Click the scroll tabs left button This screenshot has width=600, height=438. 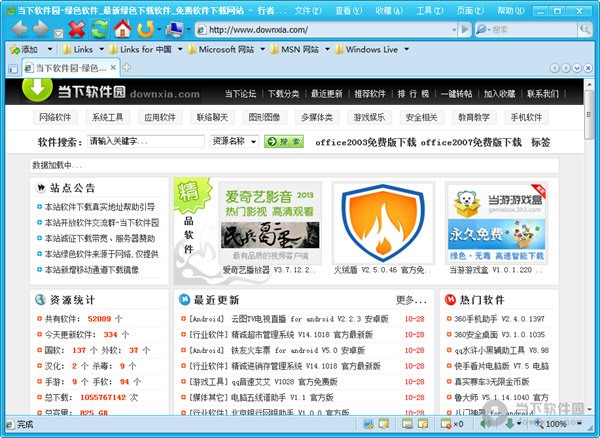click(x=554, y=68)
